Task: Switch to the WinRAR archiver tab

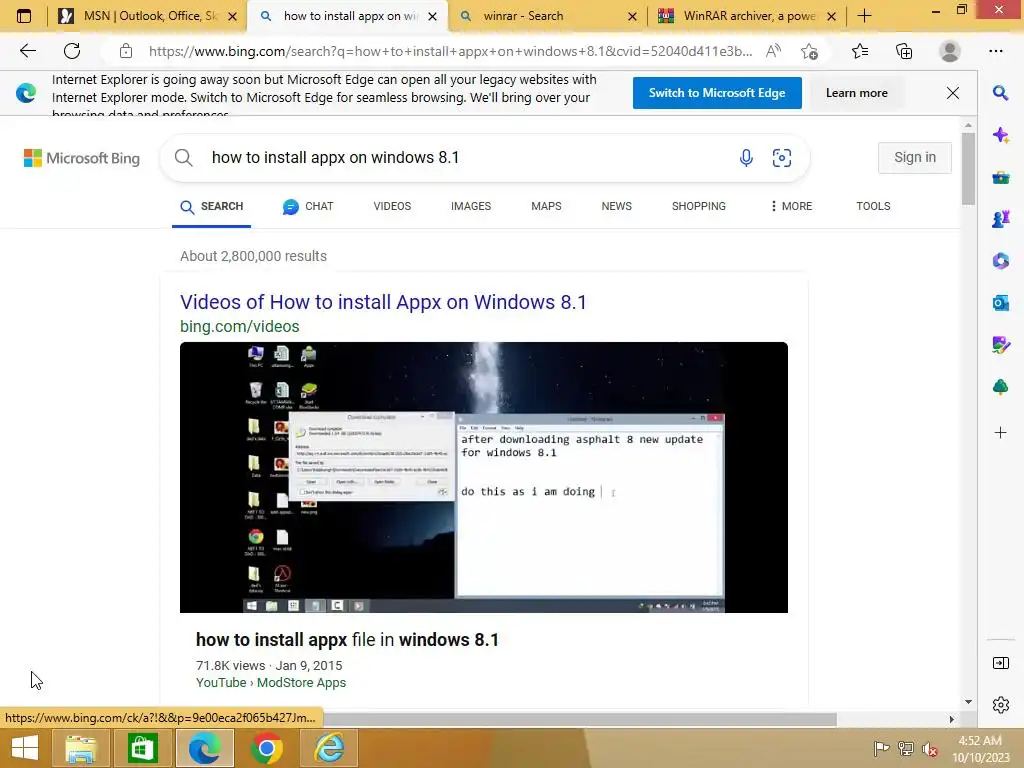Action: 748,16
